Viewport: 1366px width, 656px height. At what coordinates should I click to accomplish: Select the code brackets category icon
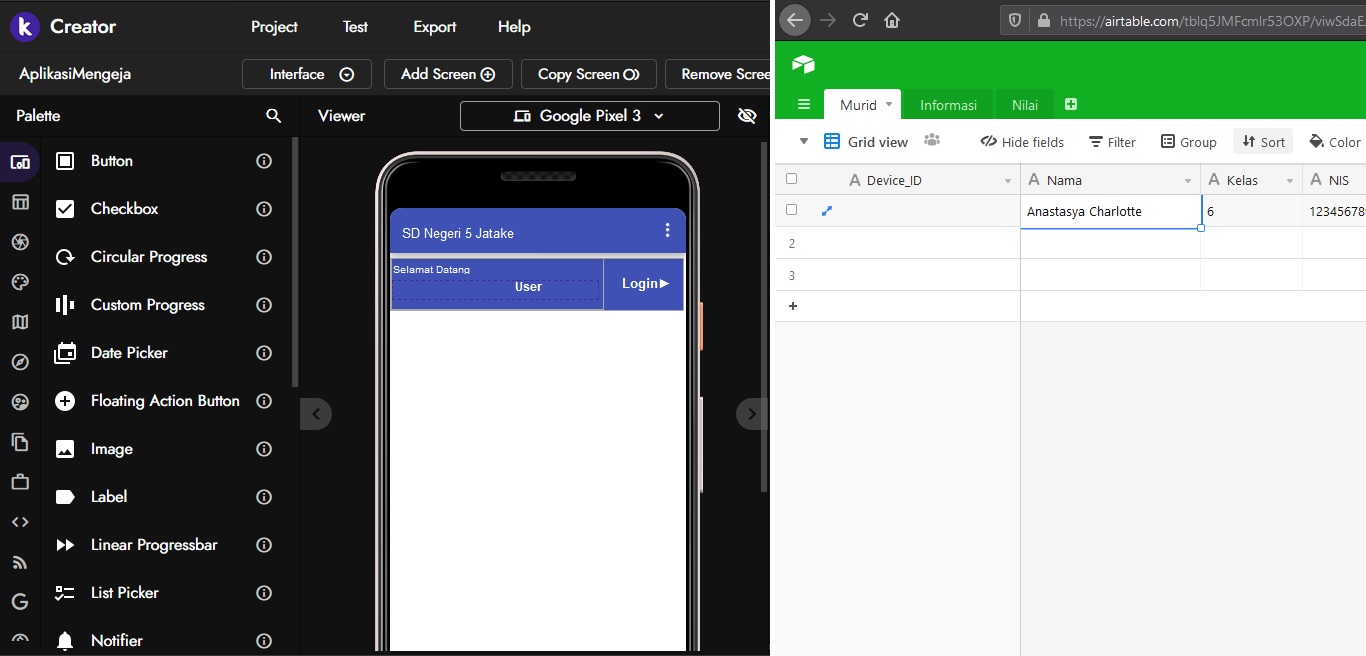[20, 522]
